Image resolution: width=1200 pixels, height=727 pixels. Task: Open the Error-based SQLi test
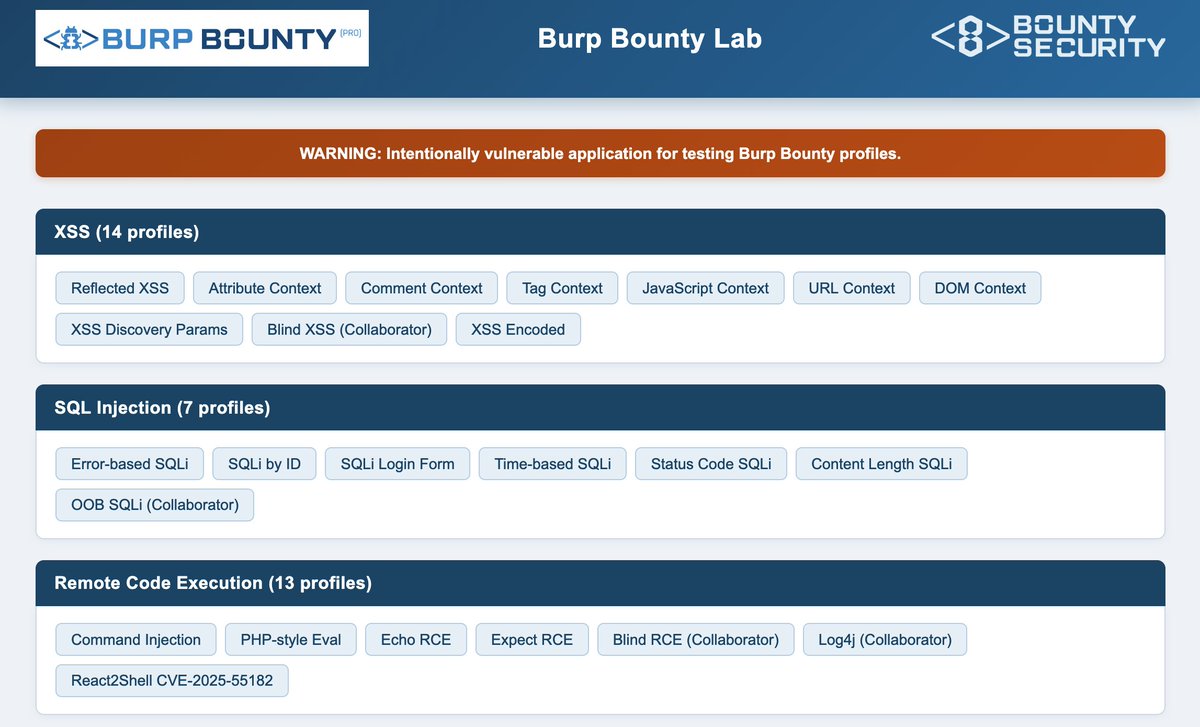click(129, 463)
